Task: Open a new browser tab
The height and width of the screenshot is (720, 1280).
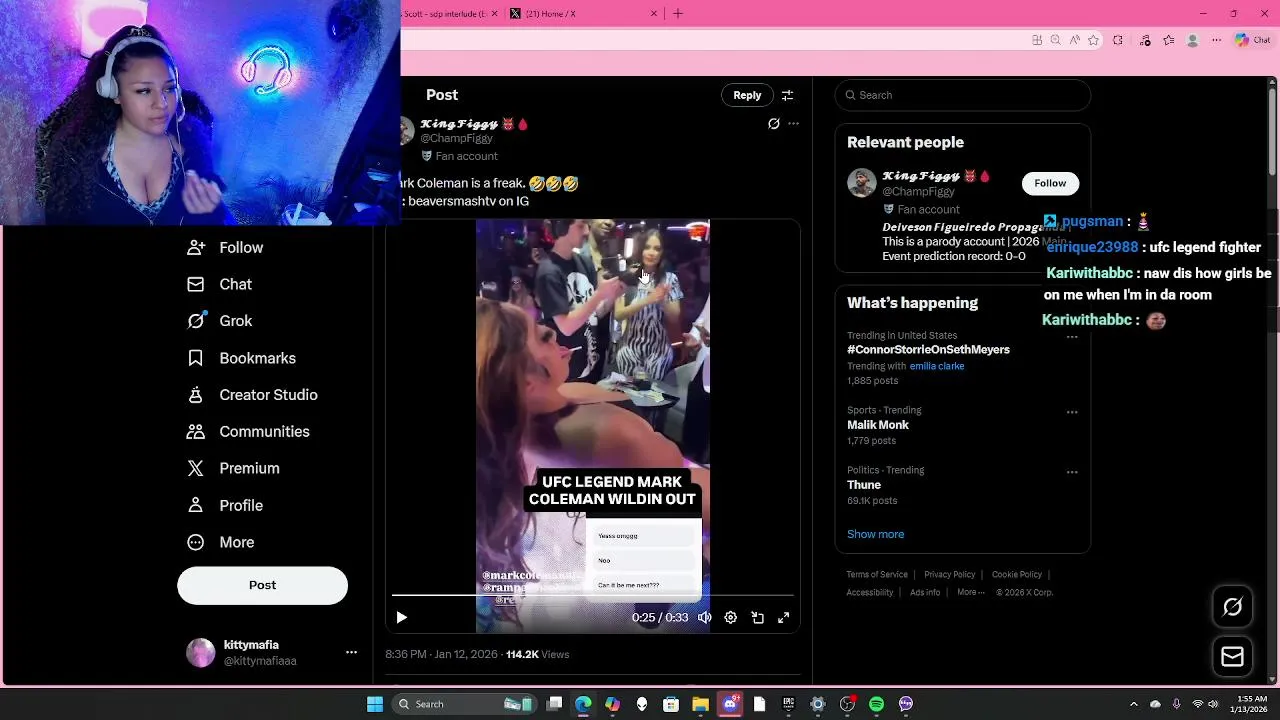Action: click(678, 14)
